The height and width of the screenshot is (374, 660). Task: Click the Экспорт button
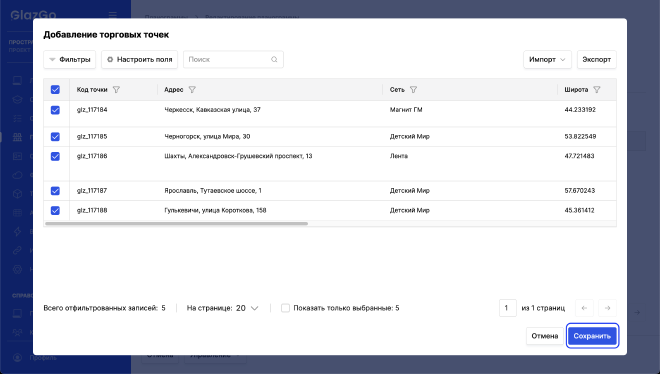pyautogui.click(x=596, y=59)
